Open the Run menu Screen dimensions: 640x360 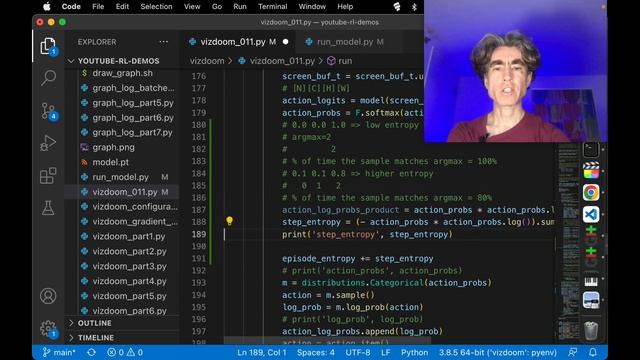[x=240, y=7]
